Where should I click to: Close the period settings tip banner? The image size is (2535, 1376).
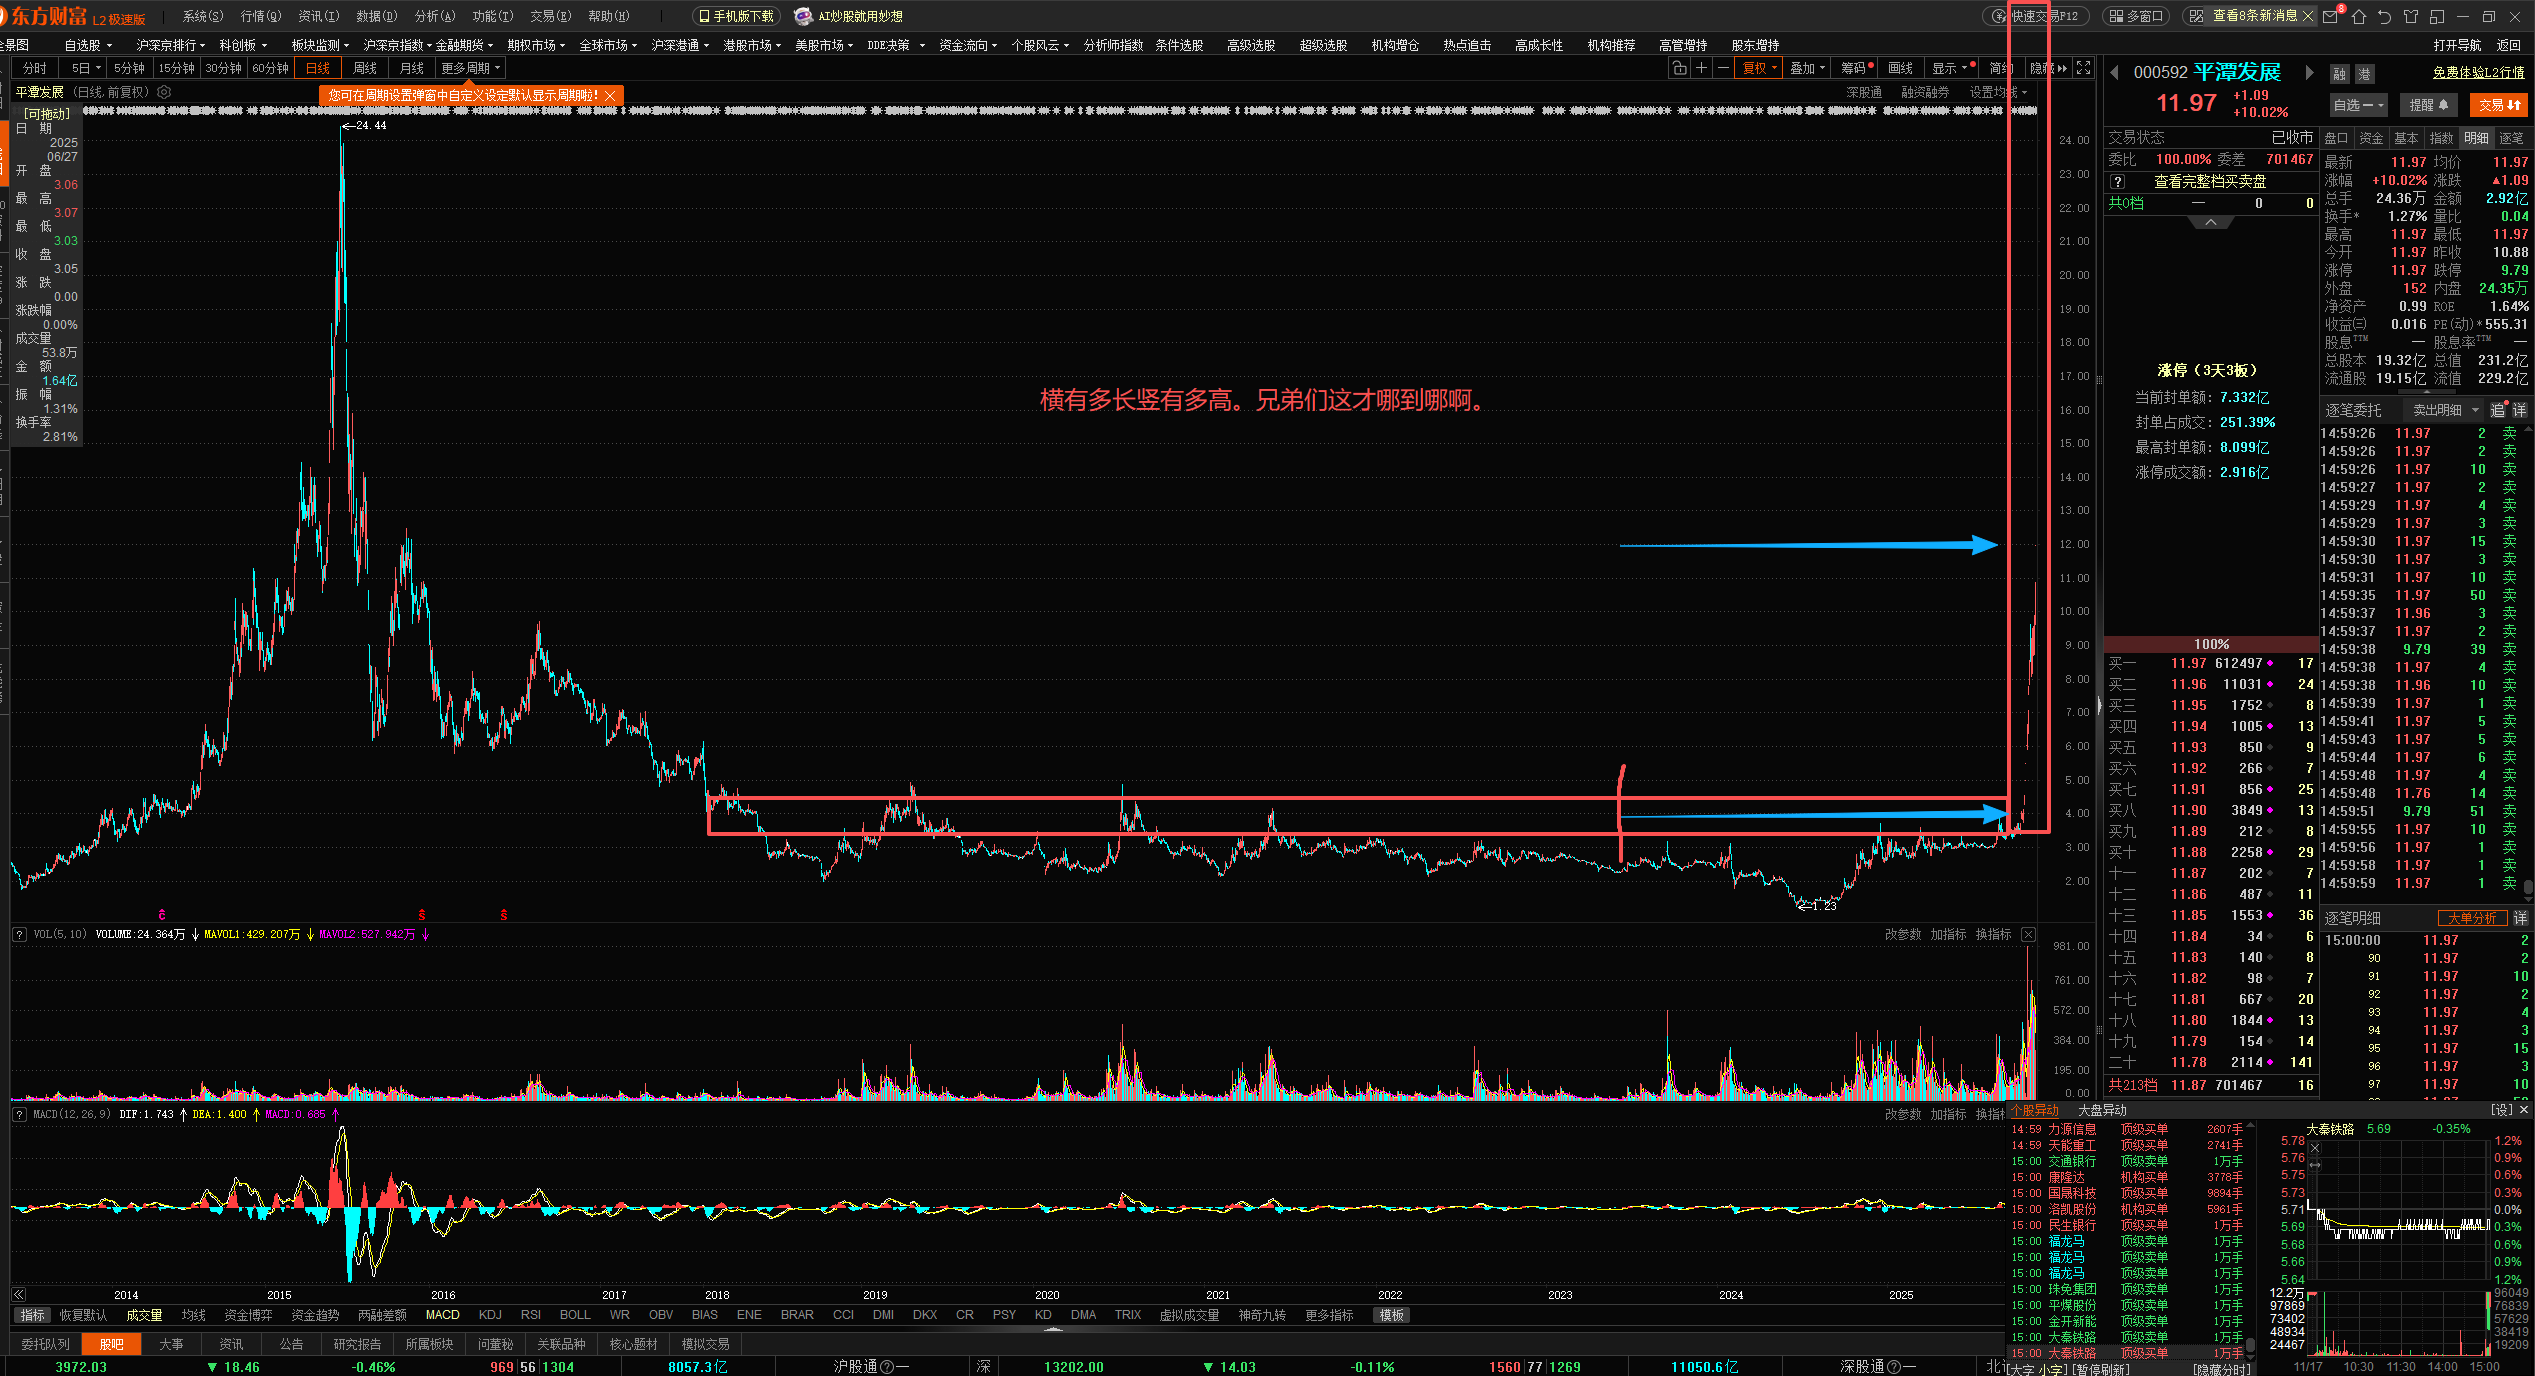[x=610, y=96]
